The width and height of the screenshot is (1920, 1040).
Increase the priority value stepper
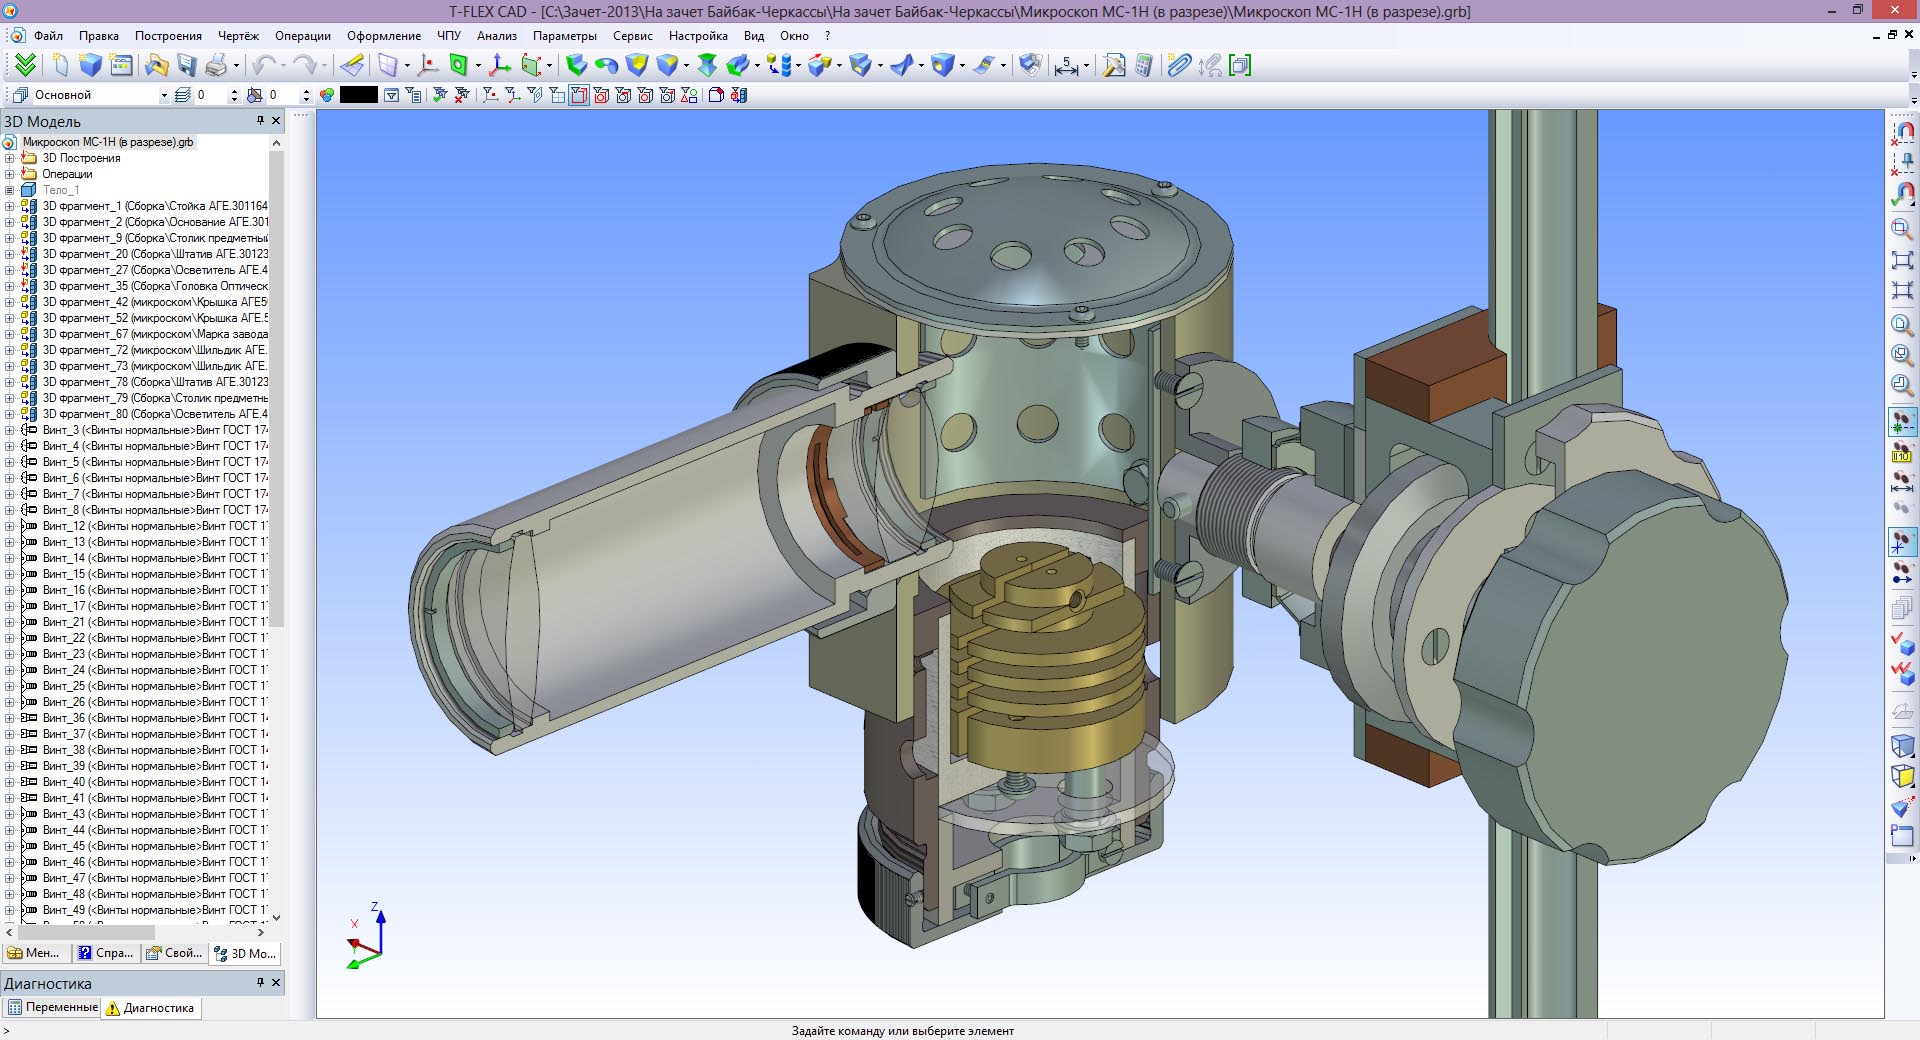(x=306, y=91)
